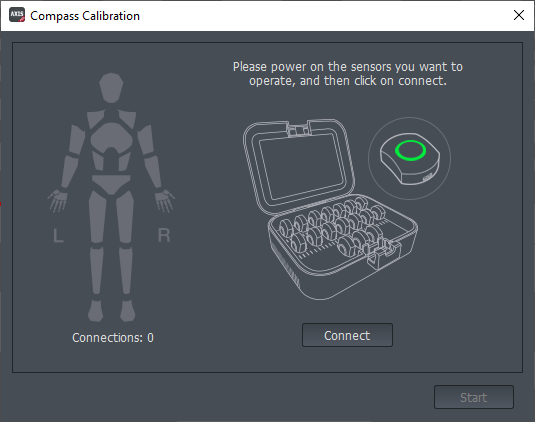Click the AXIS app icon in title bar
The height and width of the screenshot is (422, 535).
(x=17, y=15)
